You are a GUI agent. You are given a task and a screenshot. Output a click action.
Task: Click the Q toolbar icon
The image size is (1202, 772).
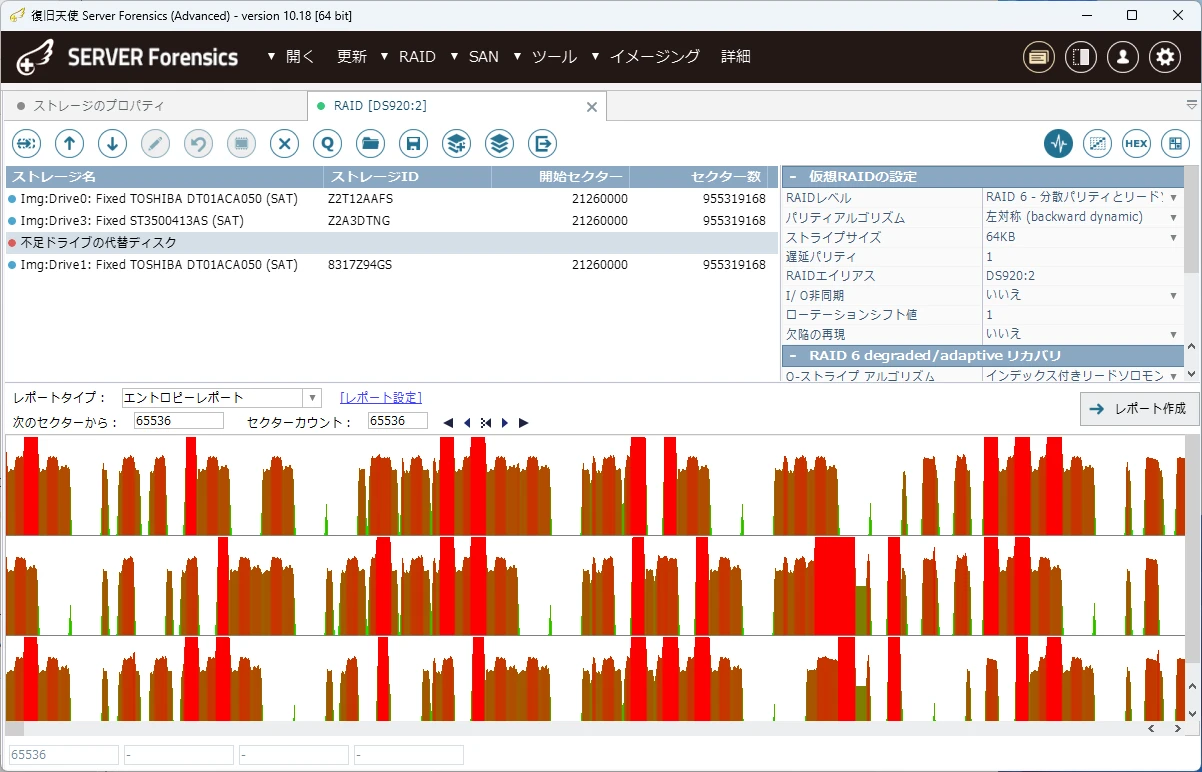327,144
